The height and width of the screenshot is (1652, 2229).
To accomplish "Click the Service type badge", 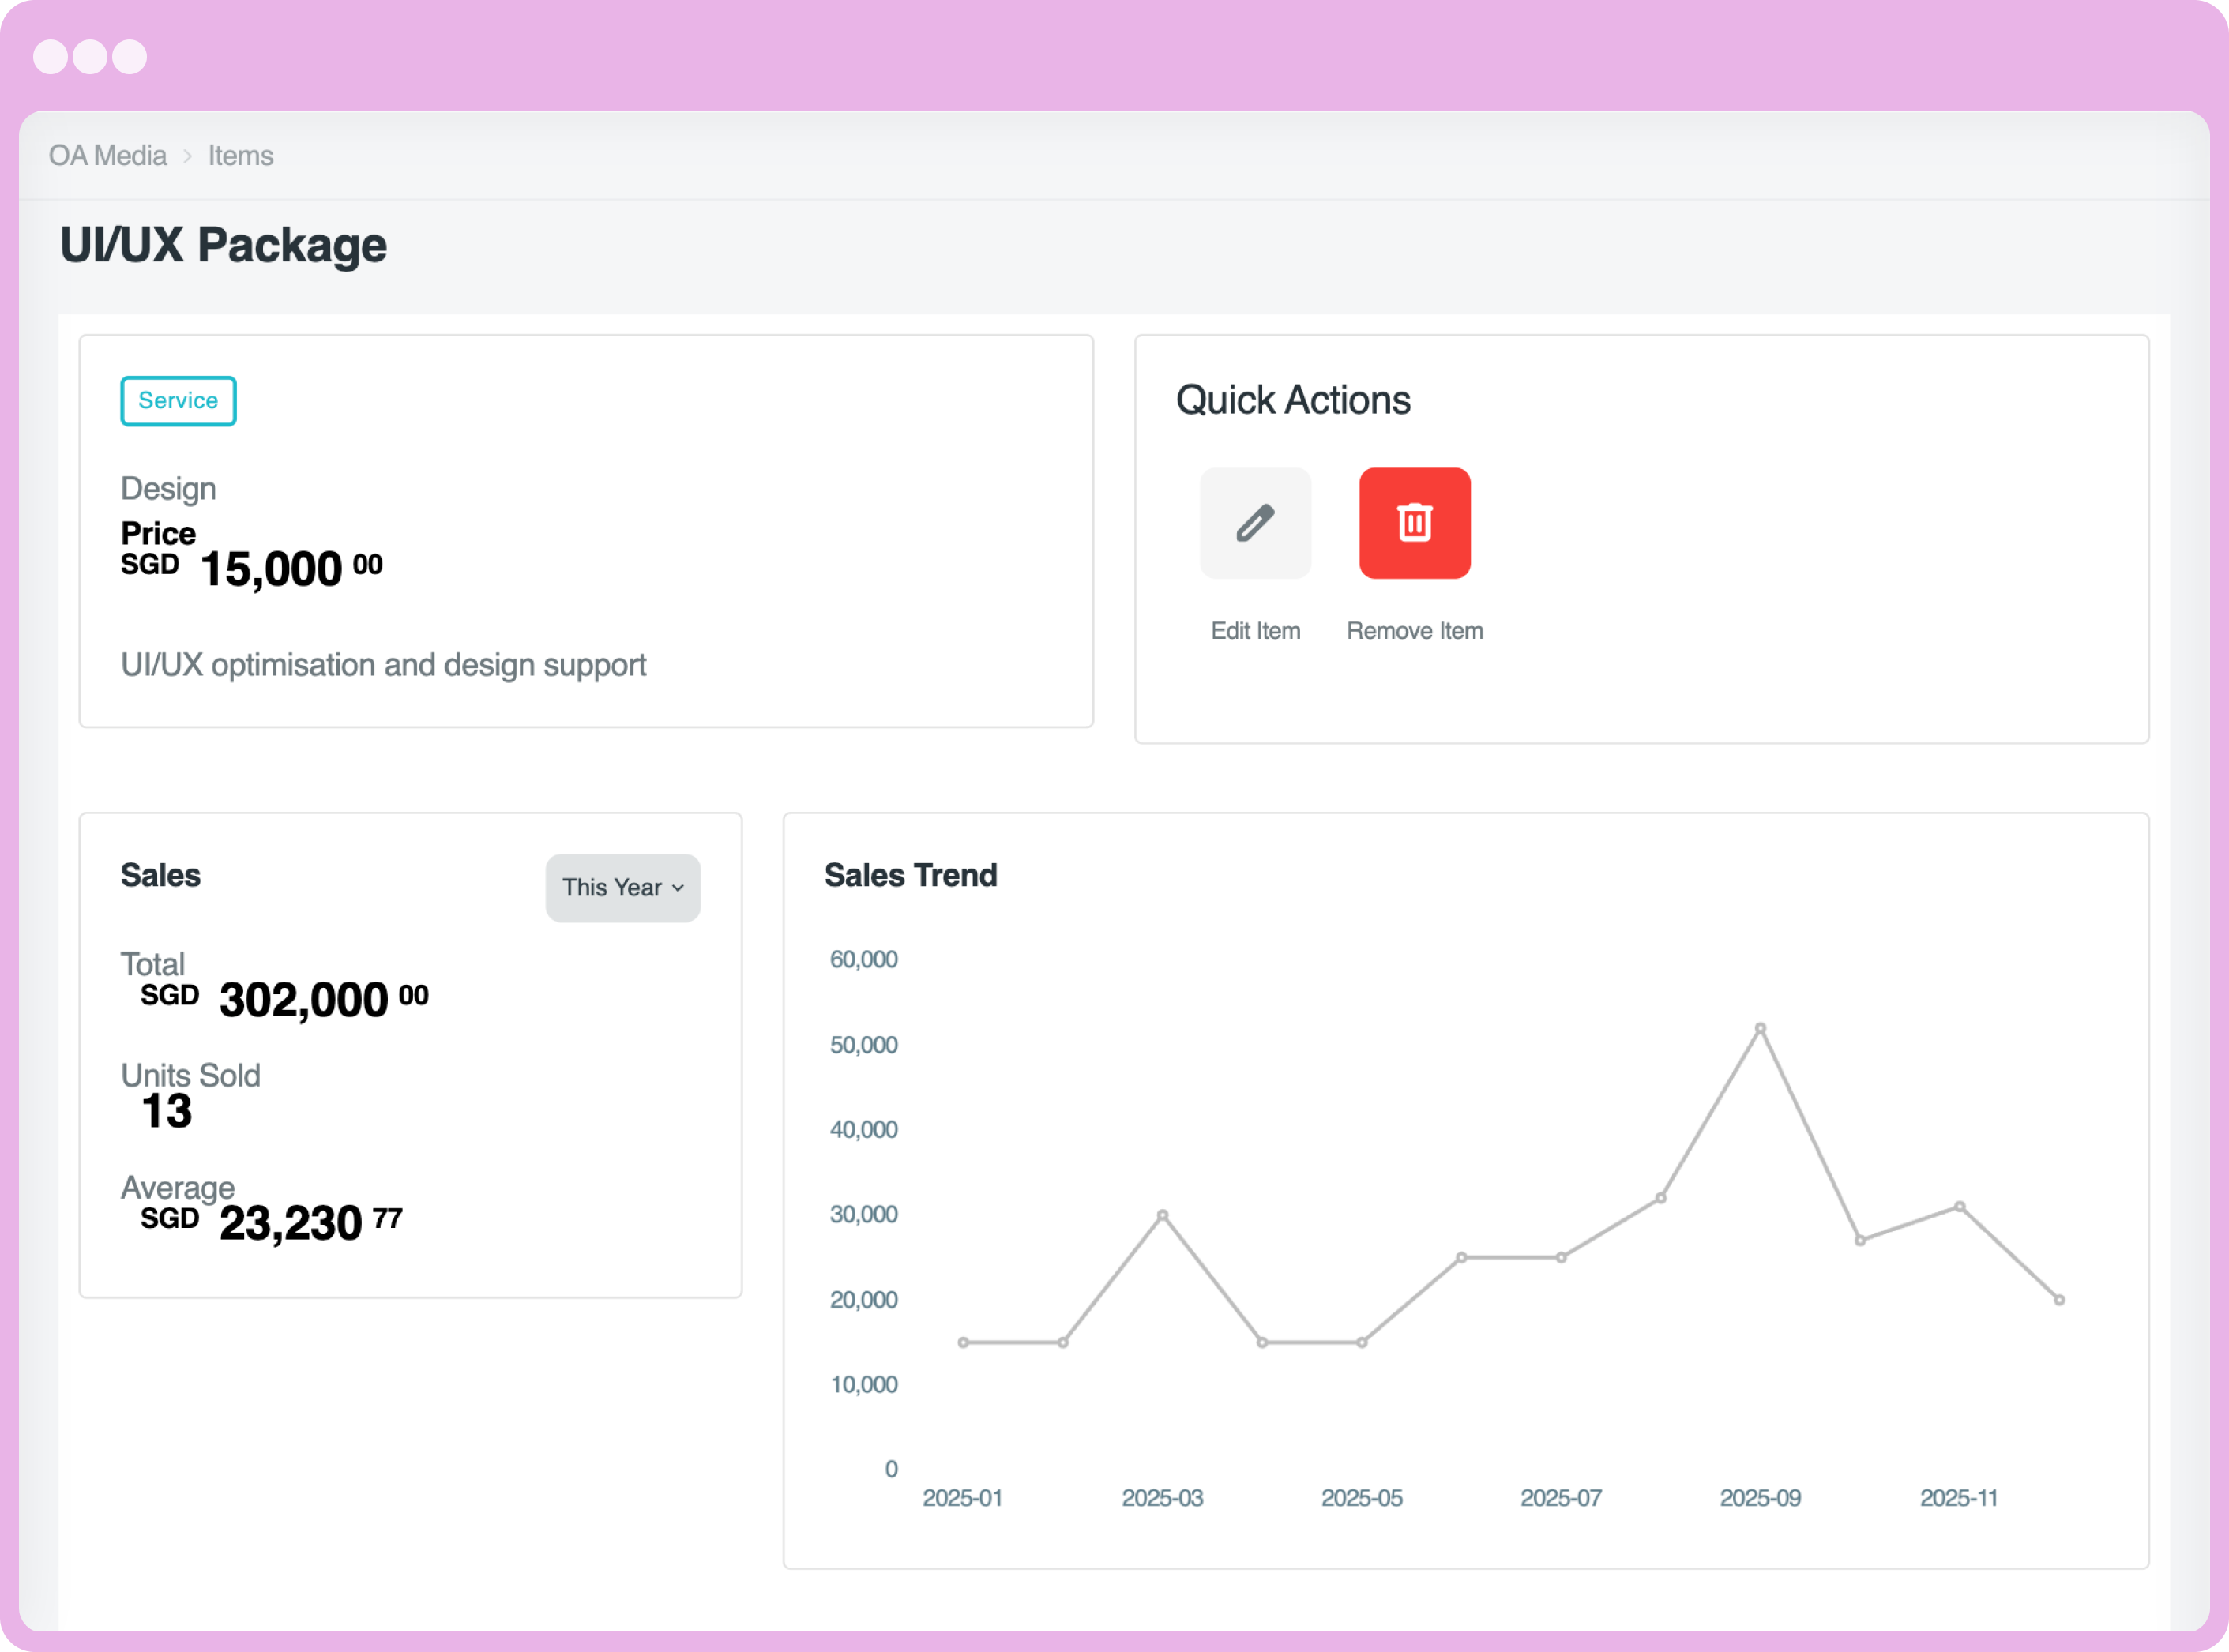I will [x=178, y=401].
